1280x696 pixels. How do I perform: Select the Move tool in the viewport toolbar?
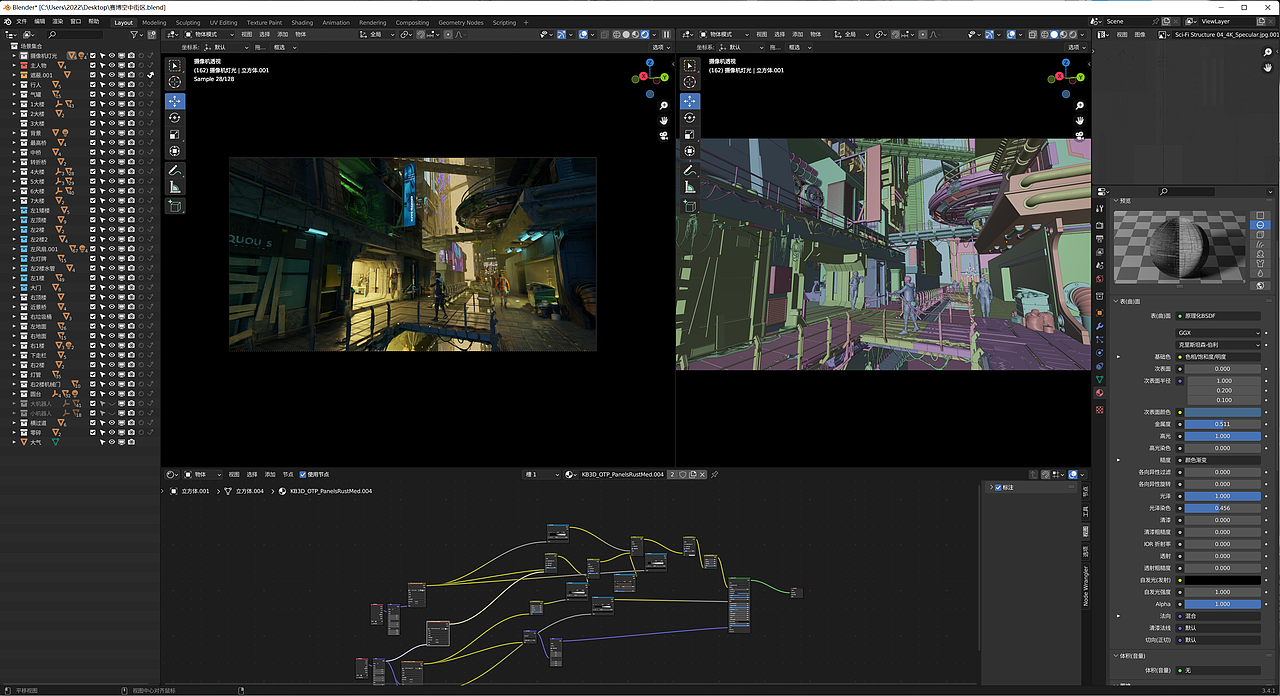(175, 101)
